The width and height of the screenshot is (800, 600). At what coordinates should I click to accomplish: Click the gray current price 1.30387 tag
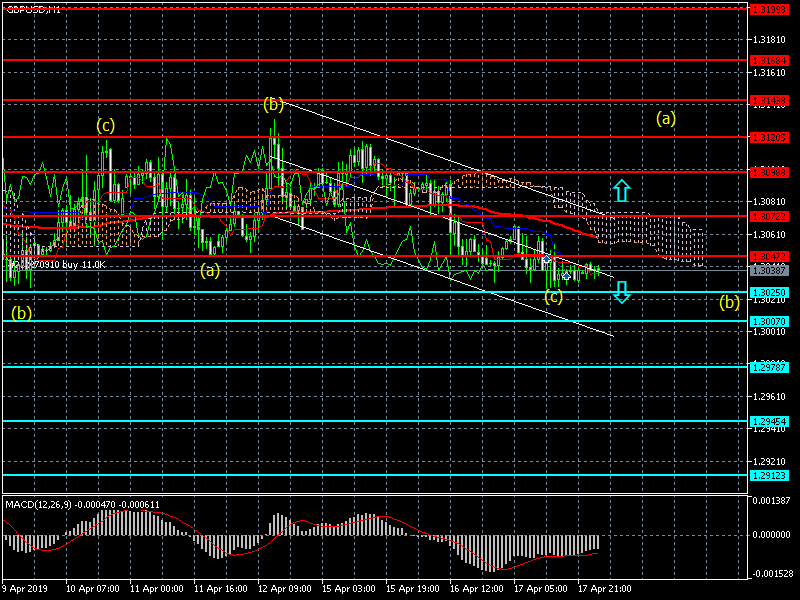point(769,270)
